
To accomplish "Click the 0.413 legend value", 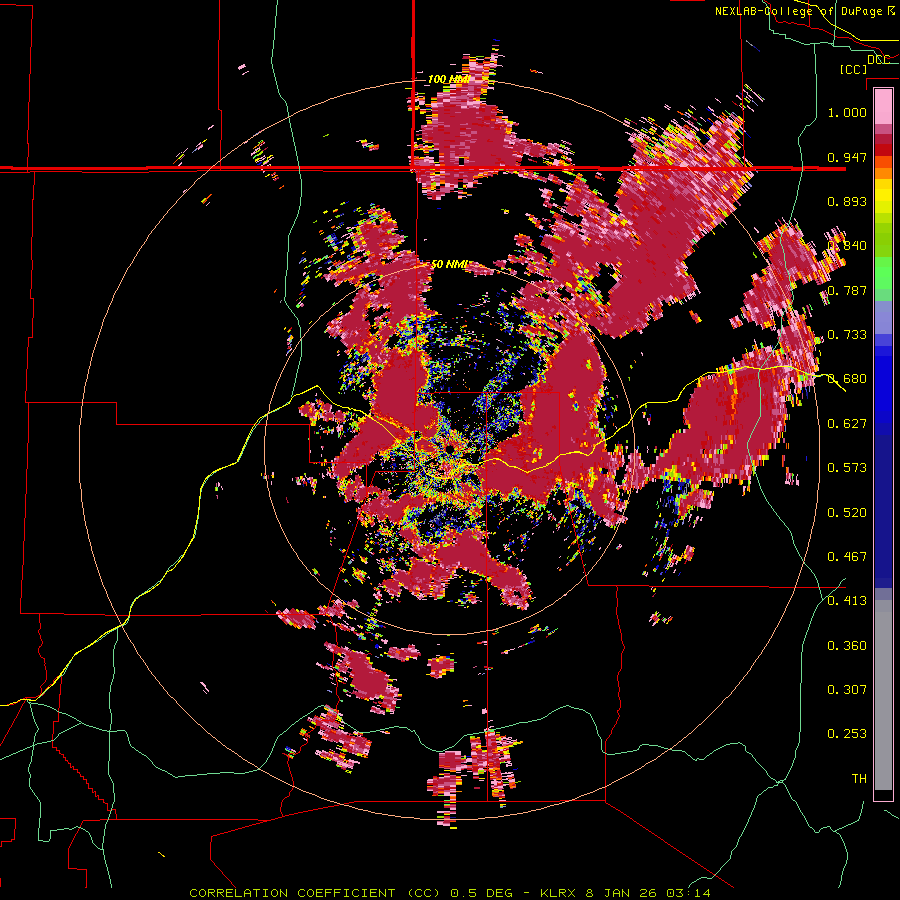I will click(847, 601).
